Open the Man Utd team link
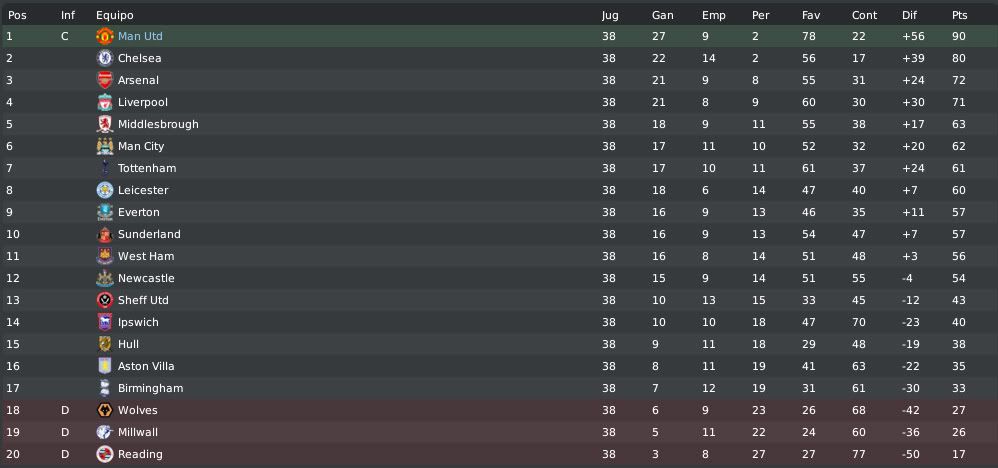The height and width of the screenshot is (468, 998). 140,36
